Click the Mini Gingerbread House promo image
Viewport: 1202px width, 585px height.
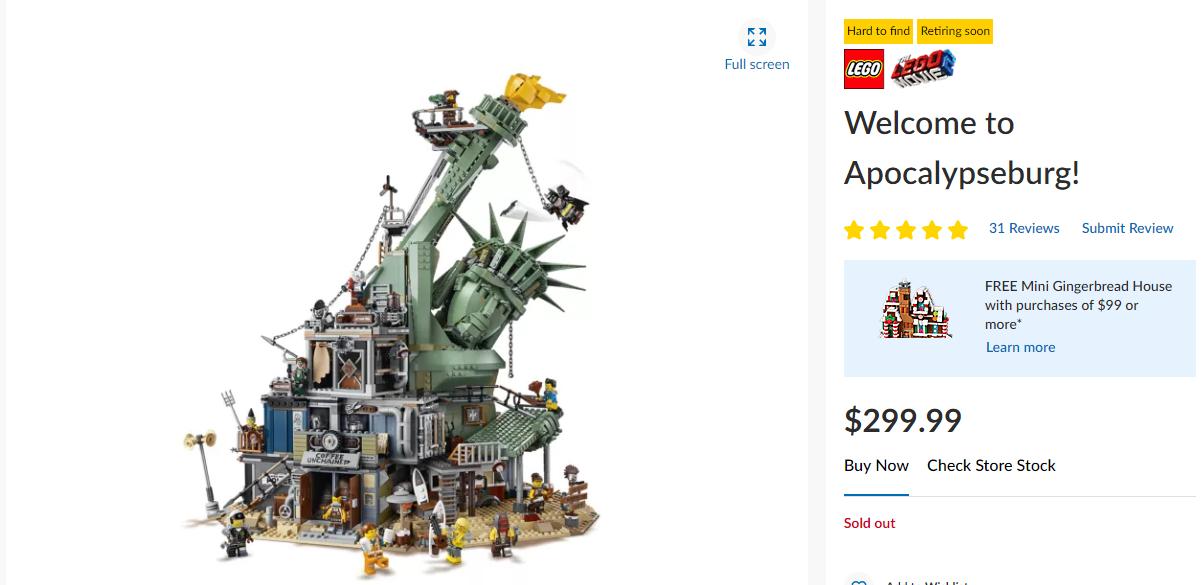click(914, 310)
